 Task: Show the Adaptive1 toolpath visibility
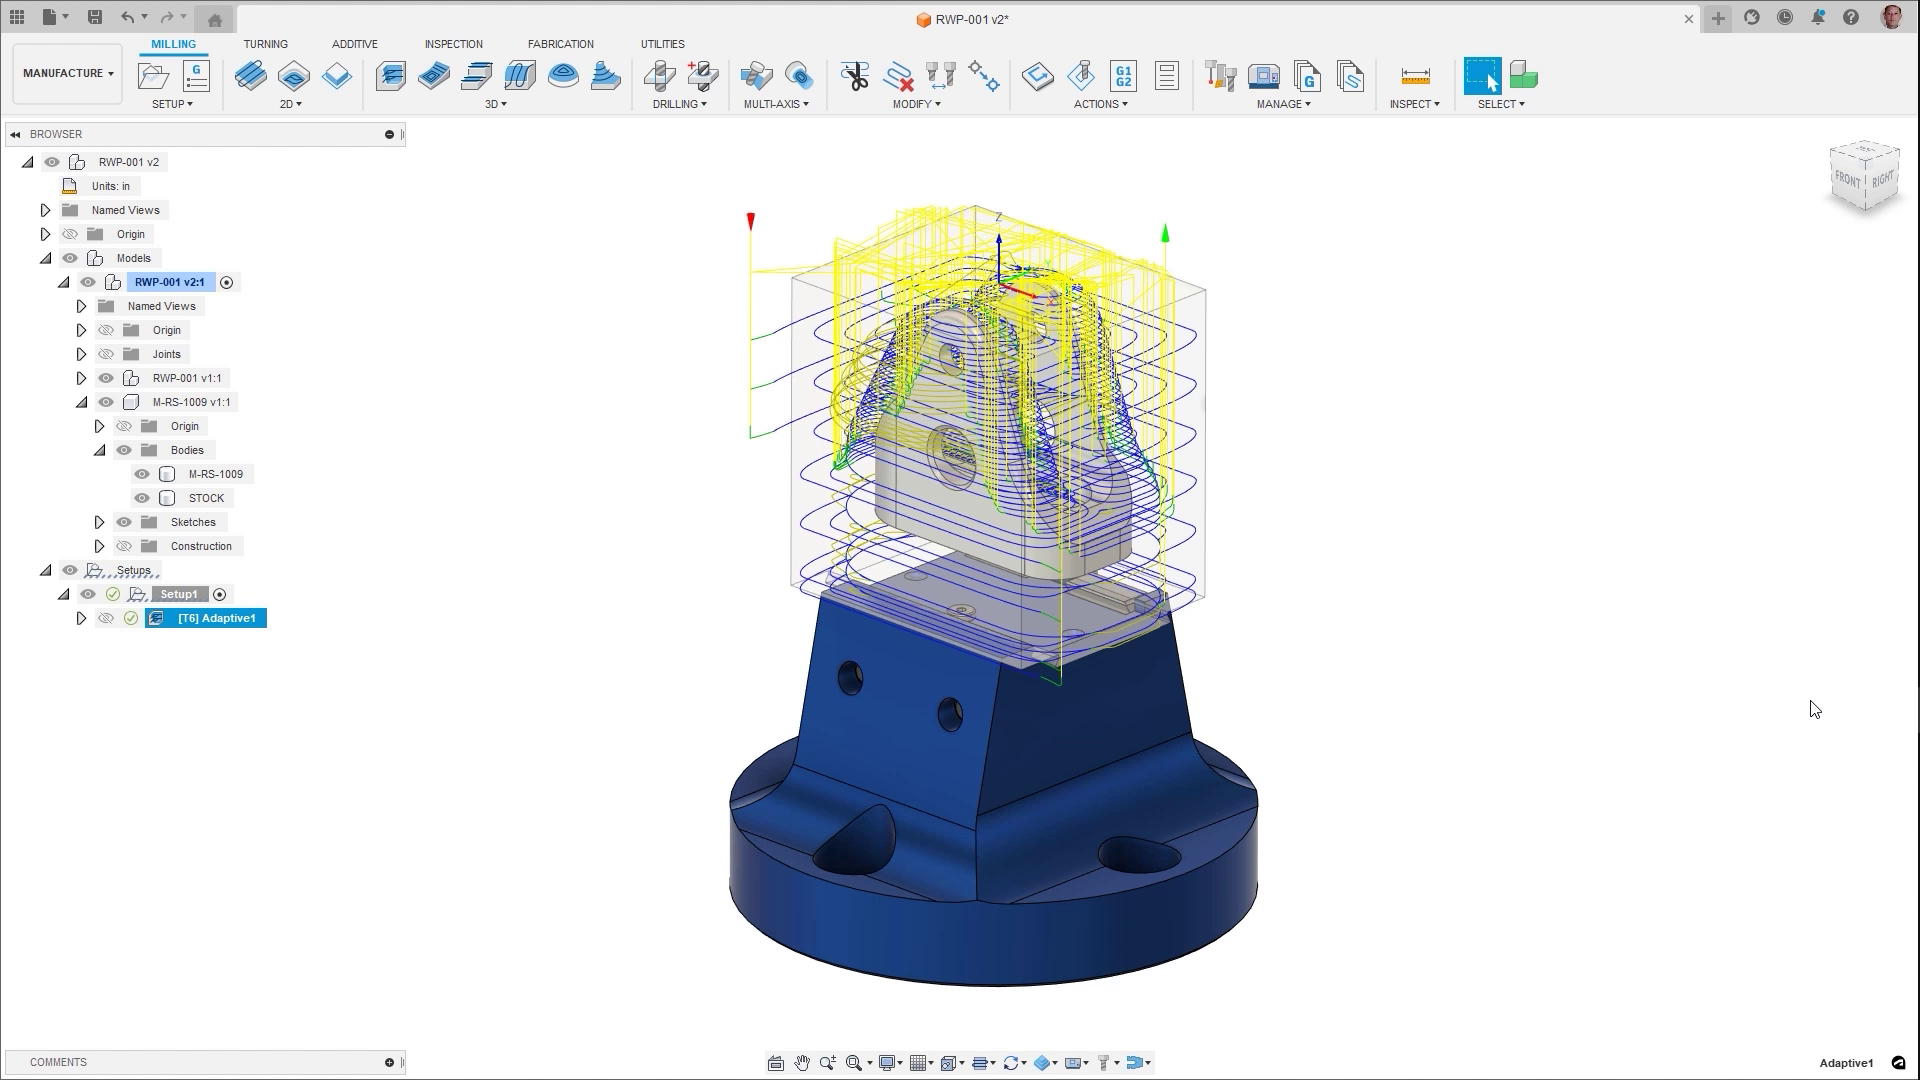point(106,618)
